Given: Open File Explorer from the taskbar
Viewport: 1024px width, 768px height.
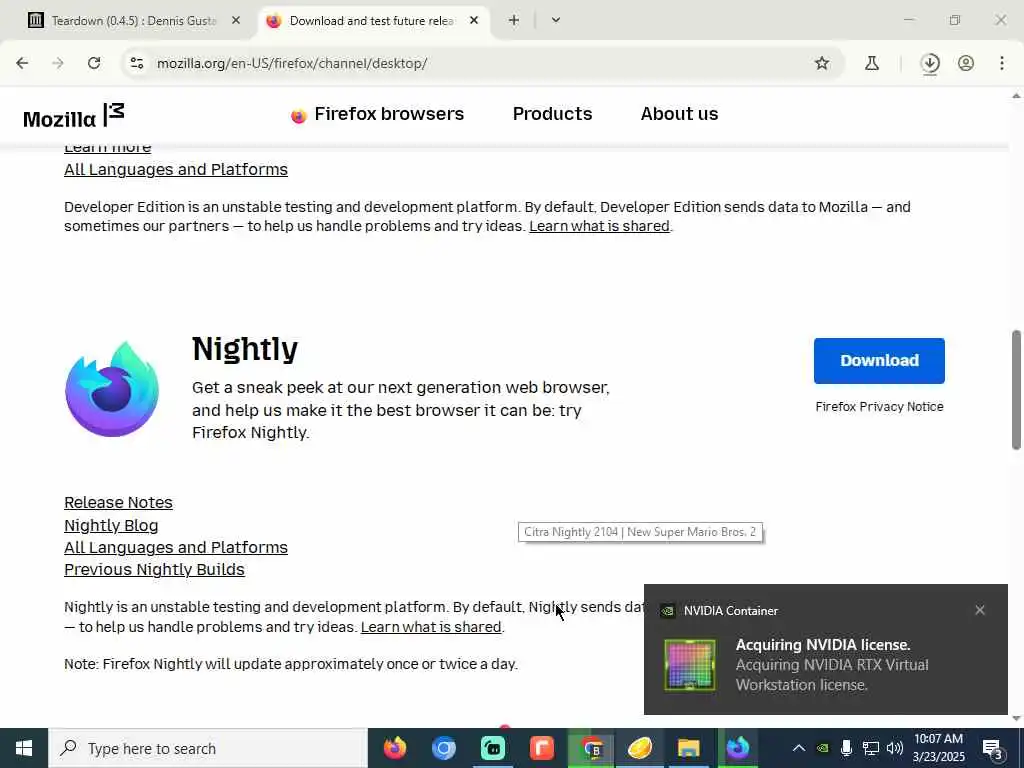Looking at the screenshot, I should click(688, 748).
